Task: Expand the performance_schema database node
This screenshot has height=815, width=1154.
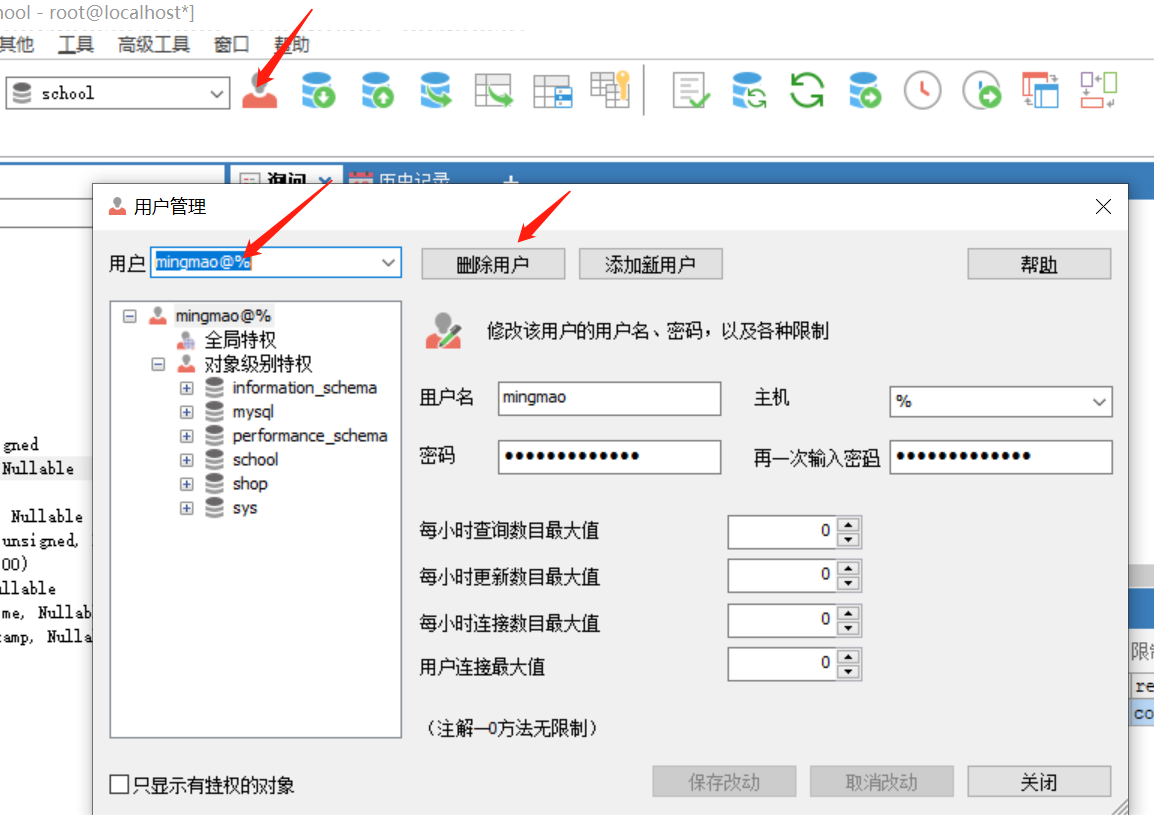Action: click(x=187, y=437)
